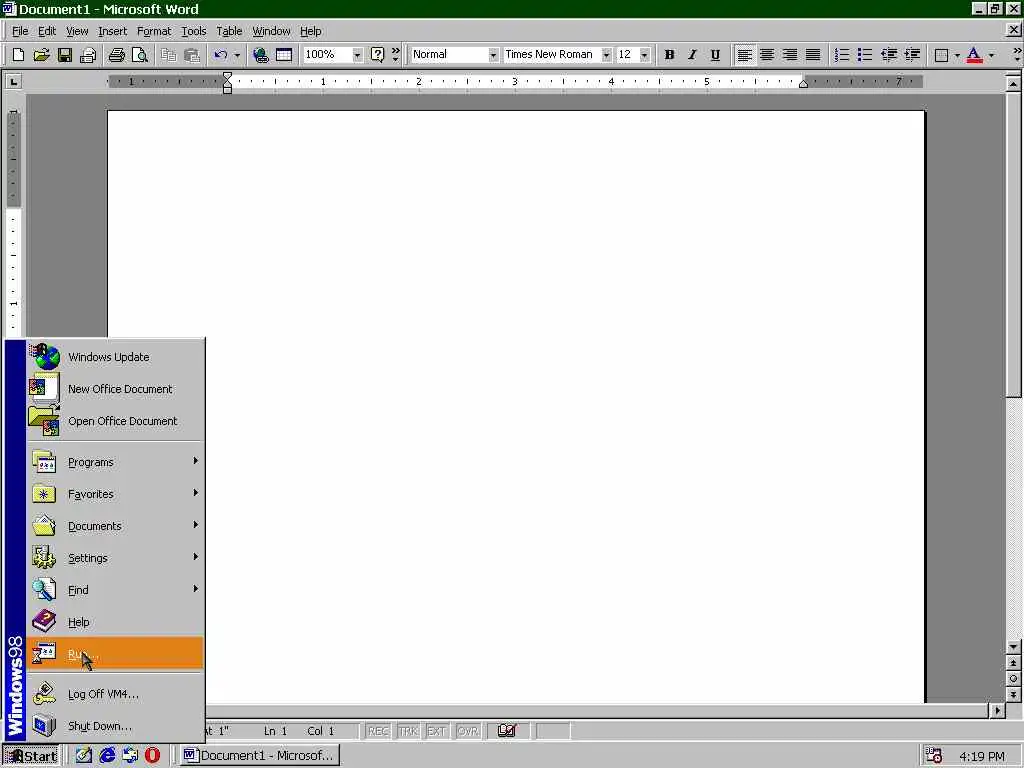Click inside the blank document page
The height and width of the screenshot is (768, 1024).
516,406
